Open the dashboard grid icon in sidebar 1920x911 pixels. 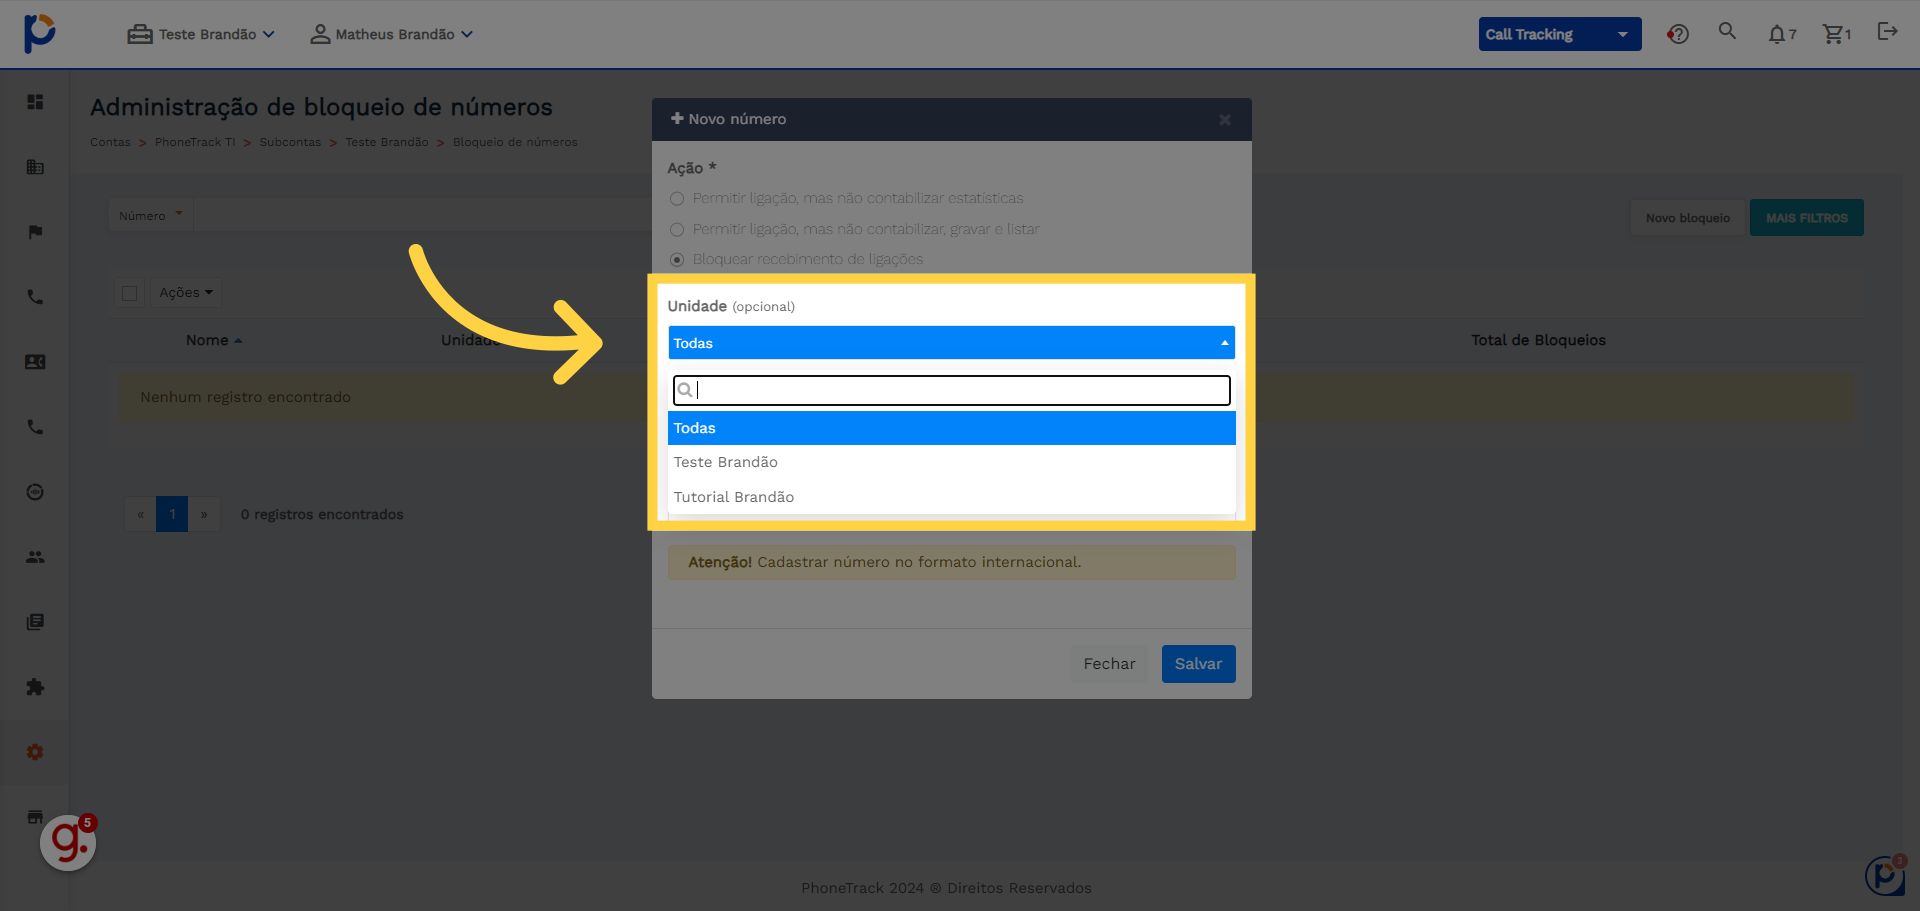(35, 102)
